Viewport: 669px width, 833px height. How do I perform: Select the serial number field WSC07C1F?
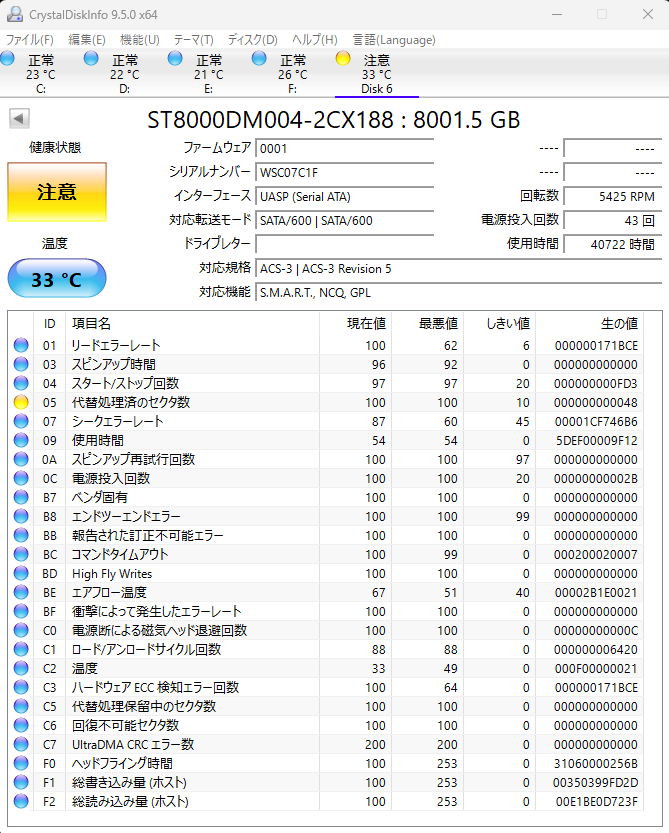[344, 172]
